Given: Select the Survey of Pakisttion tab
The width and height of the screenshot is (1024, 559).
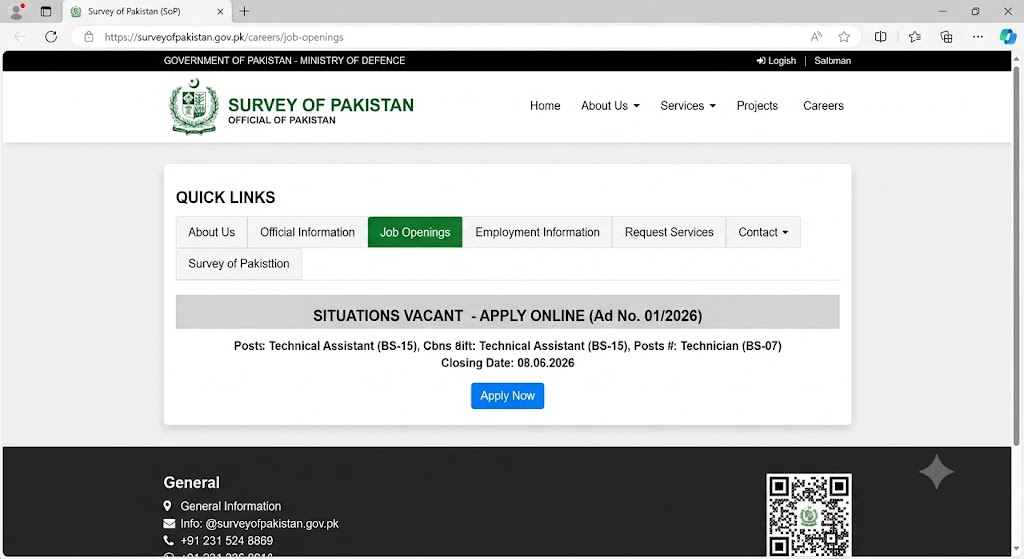Looking at the screenshot, I should [x=238, y=264].
